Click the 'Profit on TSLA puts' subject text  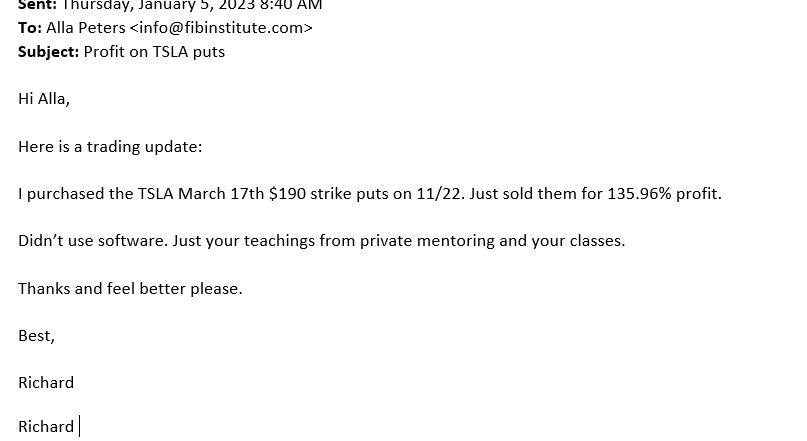[x=154, y=52]
